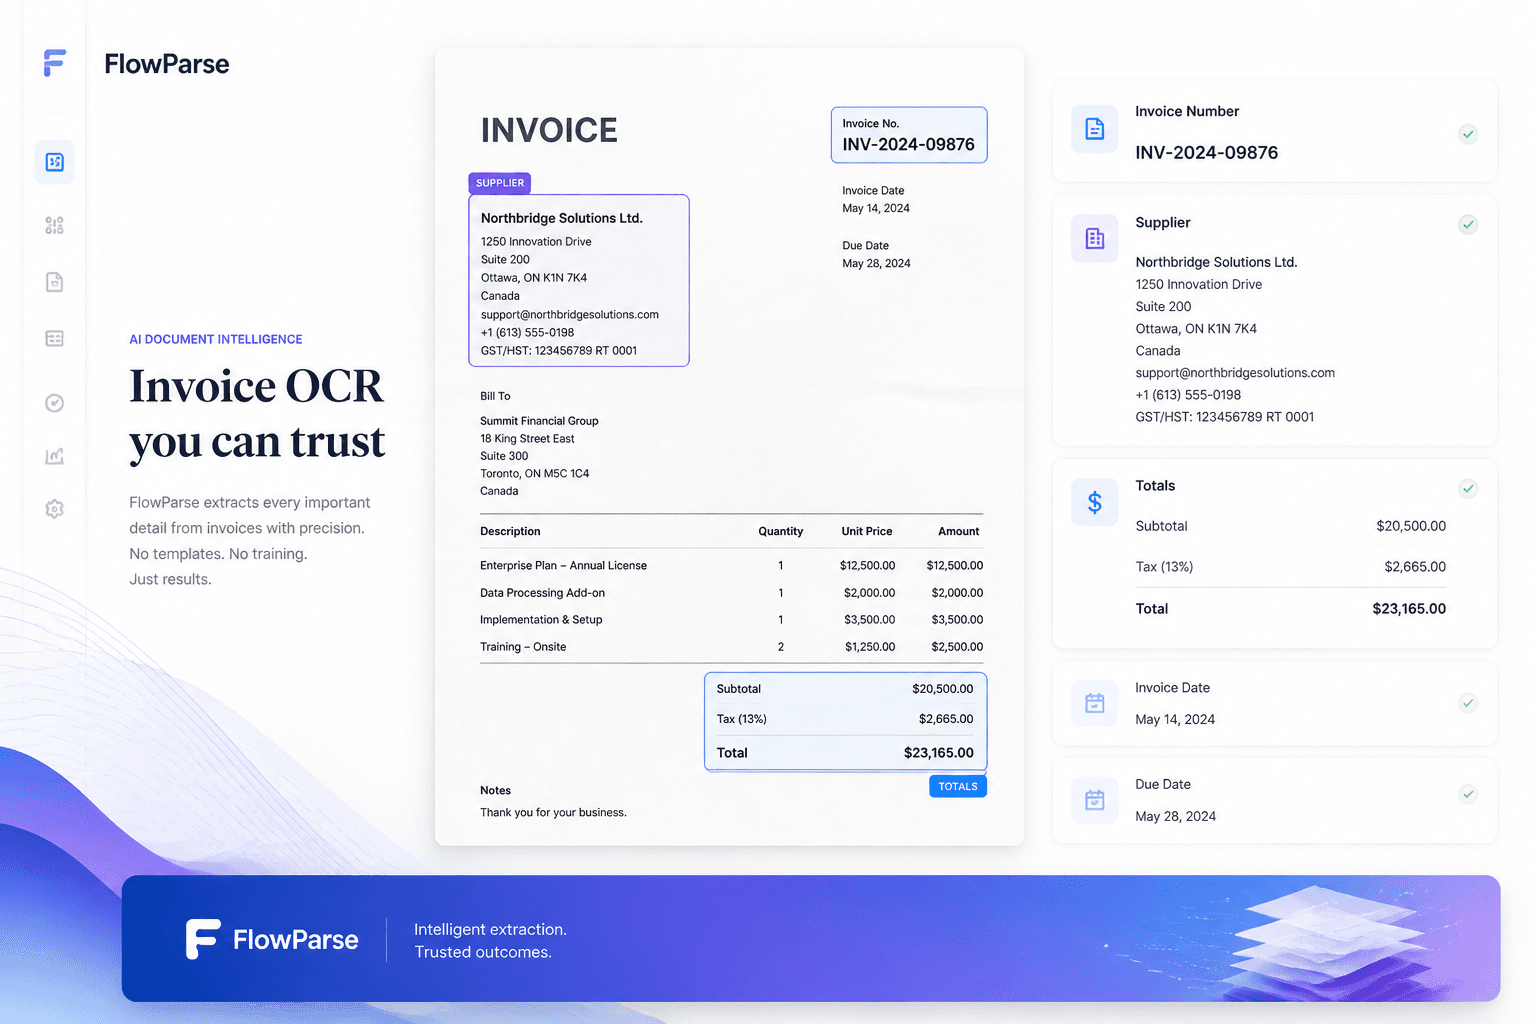Viewport: 1536px width, 1024px height.
Task: Open the settings gear icon in the sidebar
Action: pos(54,509)
